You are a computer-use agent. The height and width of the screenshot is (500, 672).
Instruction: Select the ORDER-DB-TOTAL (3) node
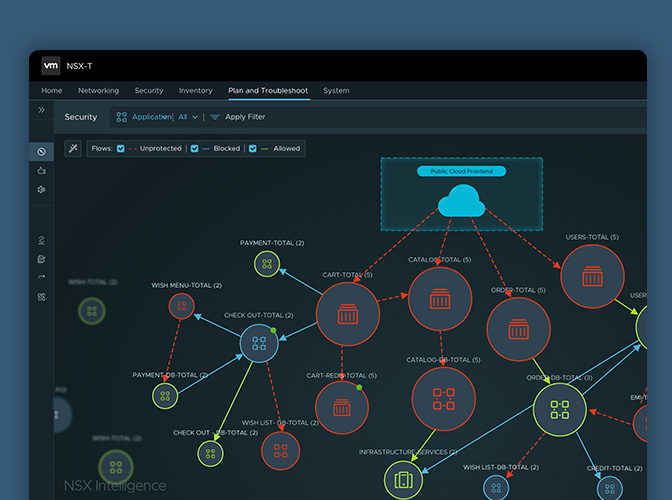tap(560, 410)
